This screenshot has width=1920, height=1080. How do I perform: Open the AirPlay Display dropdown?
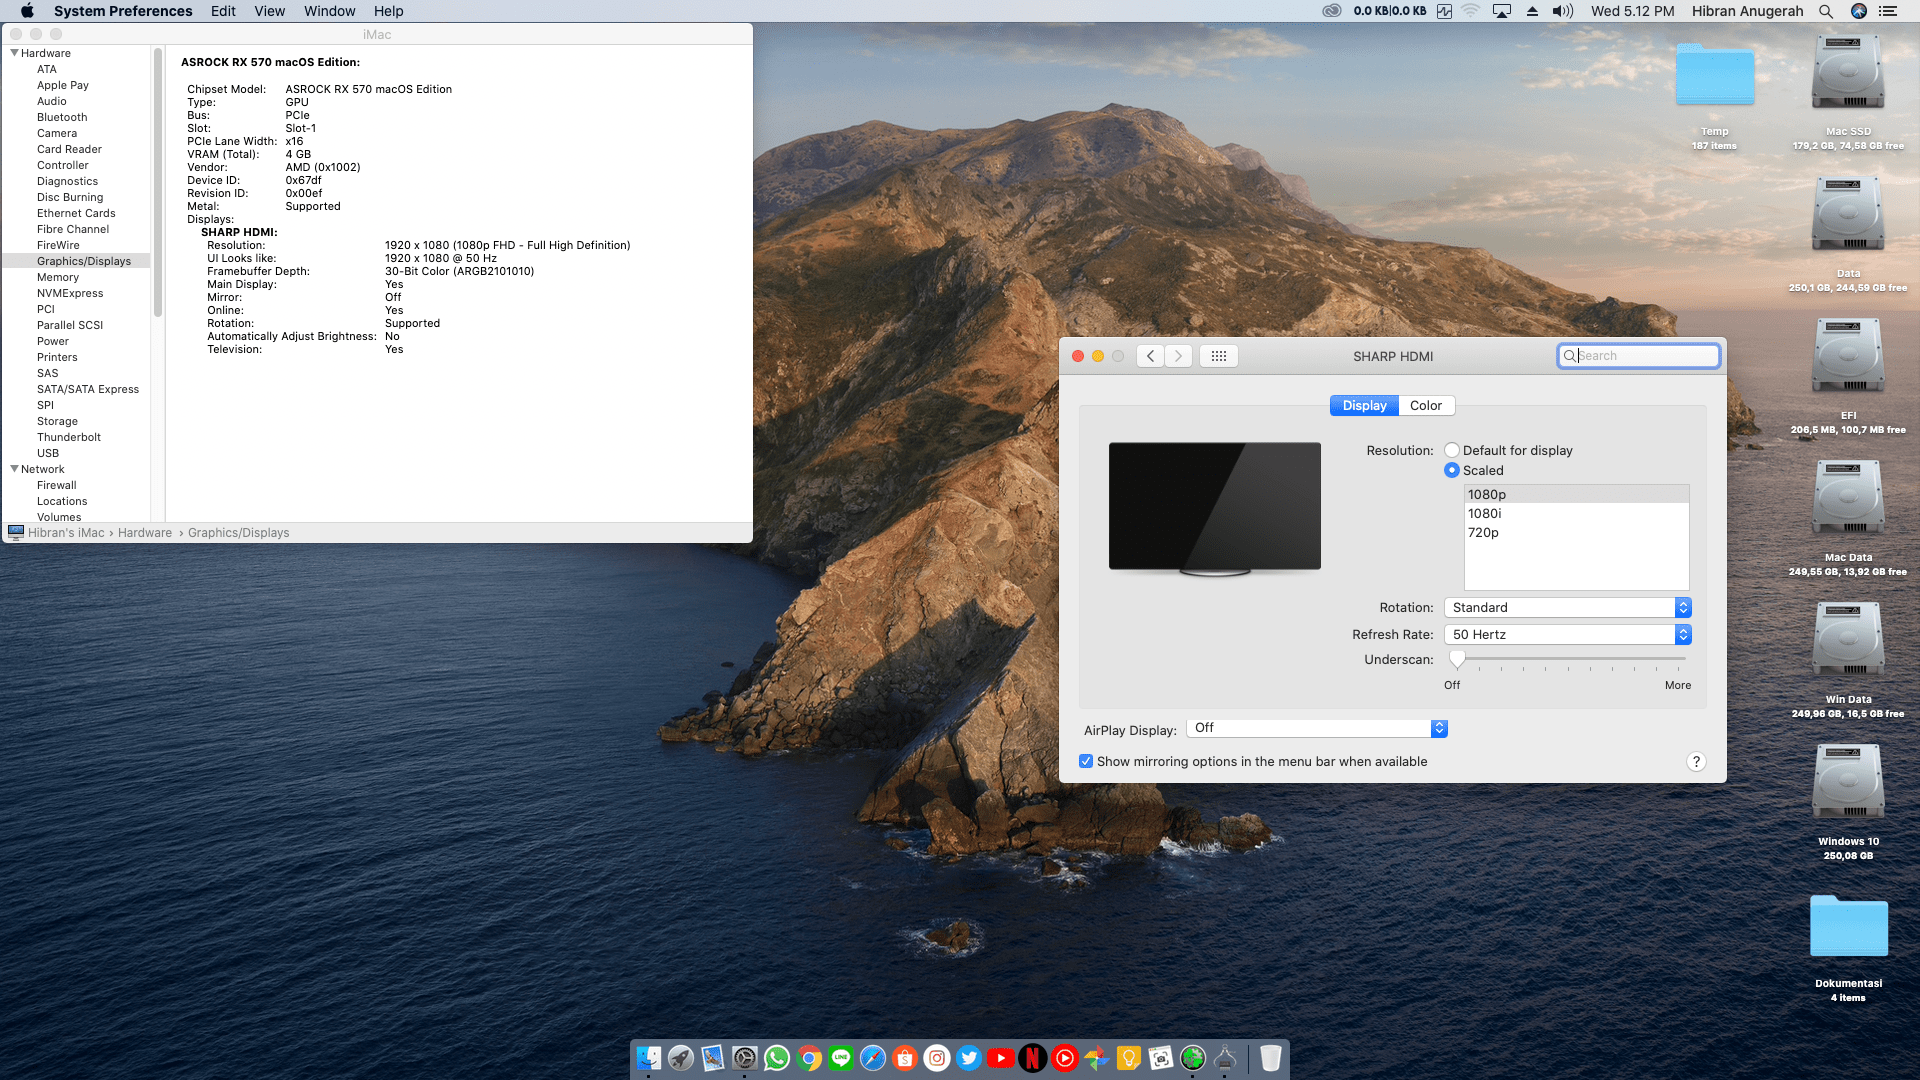coord(1317,729)
